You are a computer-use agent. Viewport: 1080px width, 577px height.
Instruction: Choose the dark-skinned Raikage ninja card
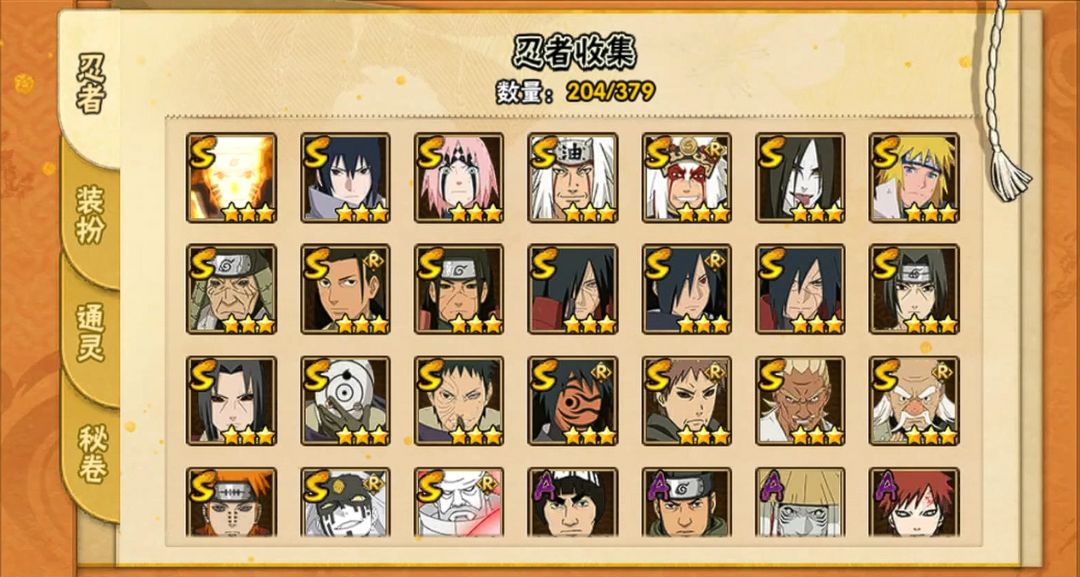click(800, 401)
